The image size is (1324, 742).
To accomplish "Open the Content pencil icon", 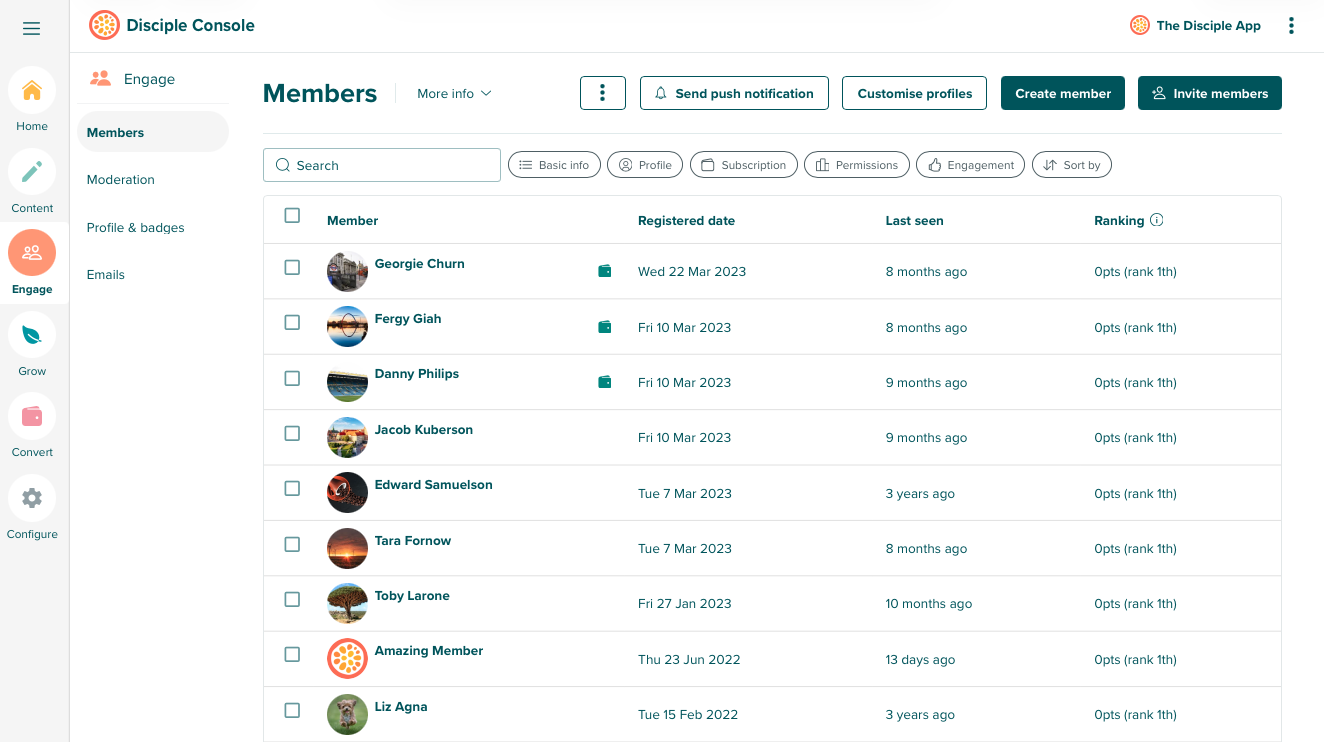I will 32,172.
